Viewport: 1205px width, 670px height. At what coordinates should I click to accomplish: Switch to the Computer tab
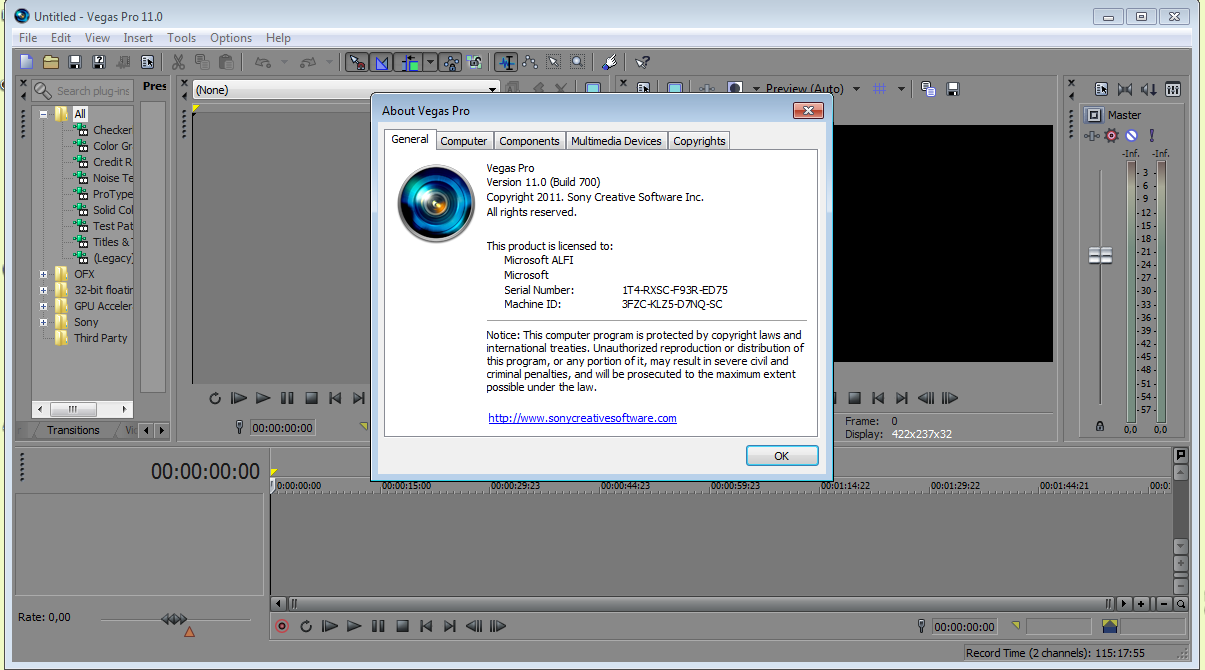pos(464,141)
